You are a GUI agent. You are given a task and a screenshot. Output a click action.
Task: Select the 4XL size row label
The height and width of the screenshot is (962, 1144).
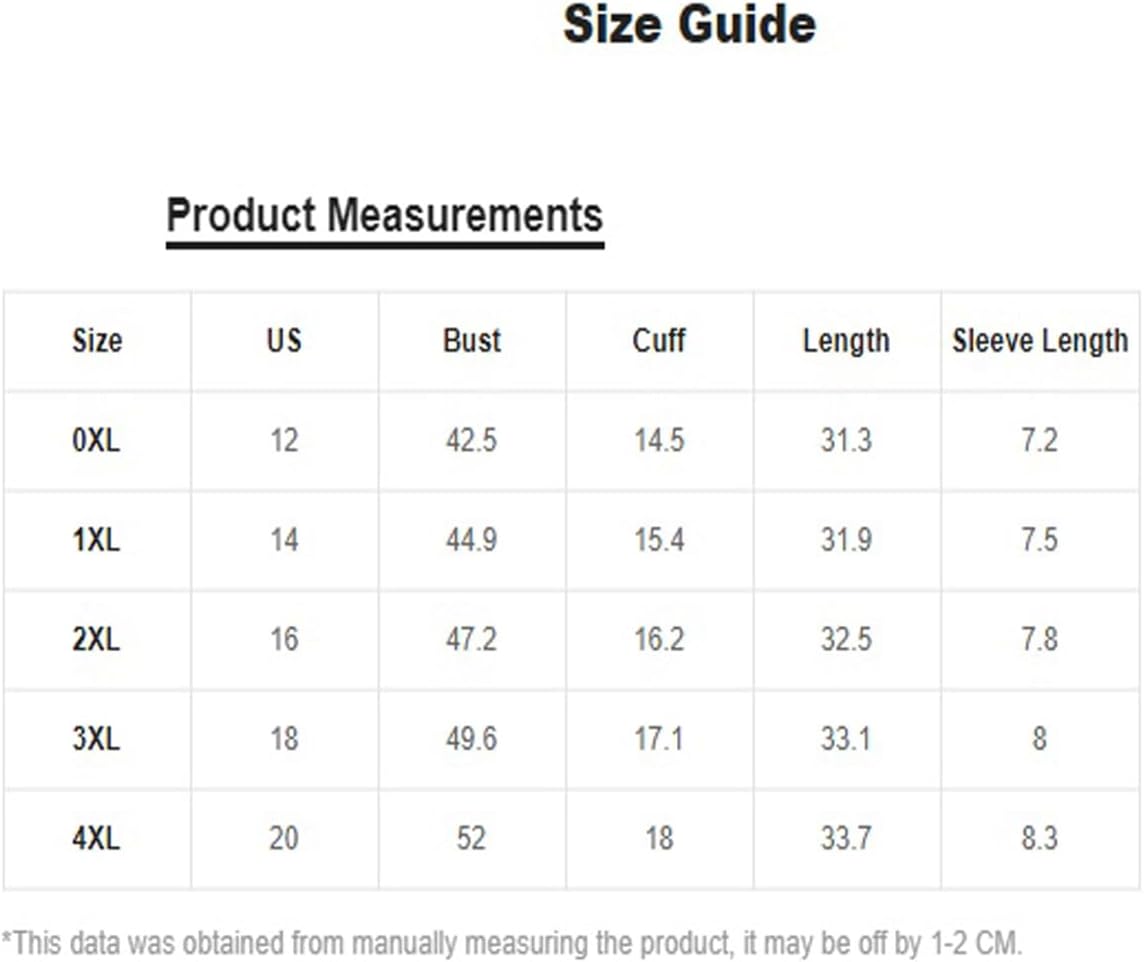[96, 837]
